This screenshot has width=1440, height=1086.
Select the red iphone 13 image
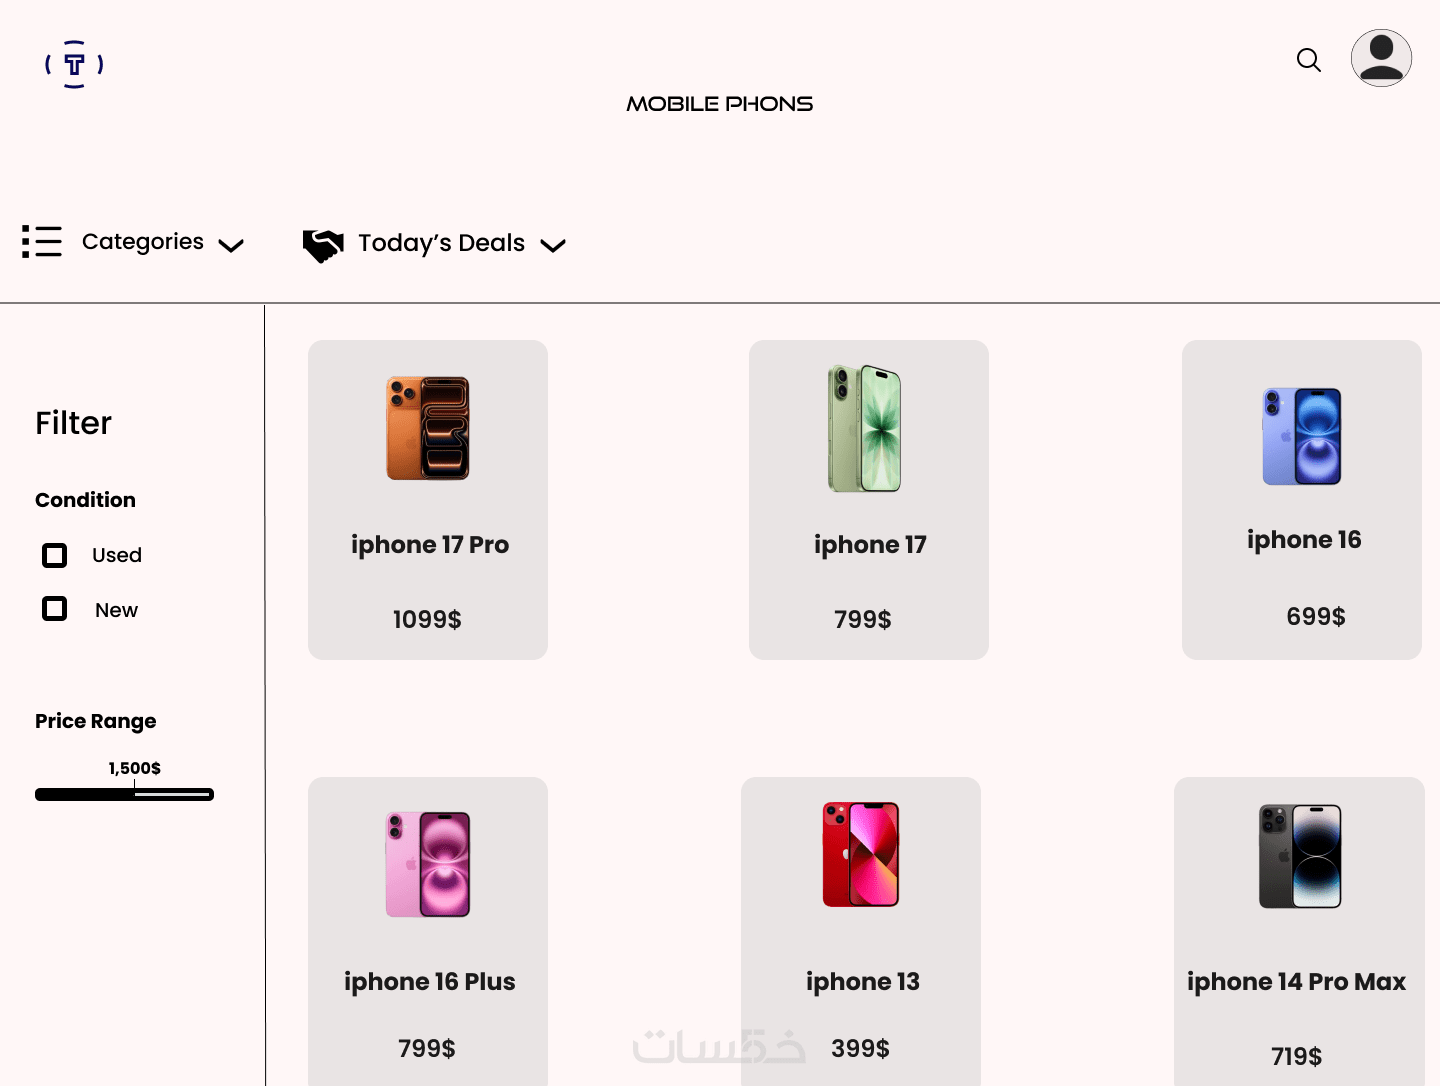pyautogui.click(x=861, y=854)
